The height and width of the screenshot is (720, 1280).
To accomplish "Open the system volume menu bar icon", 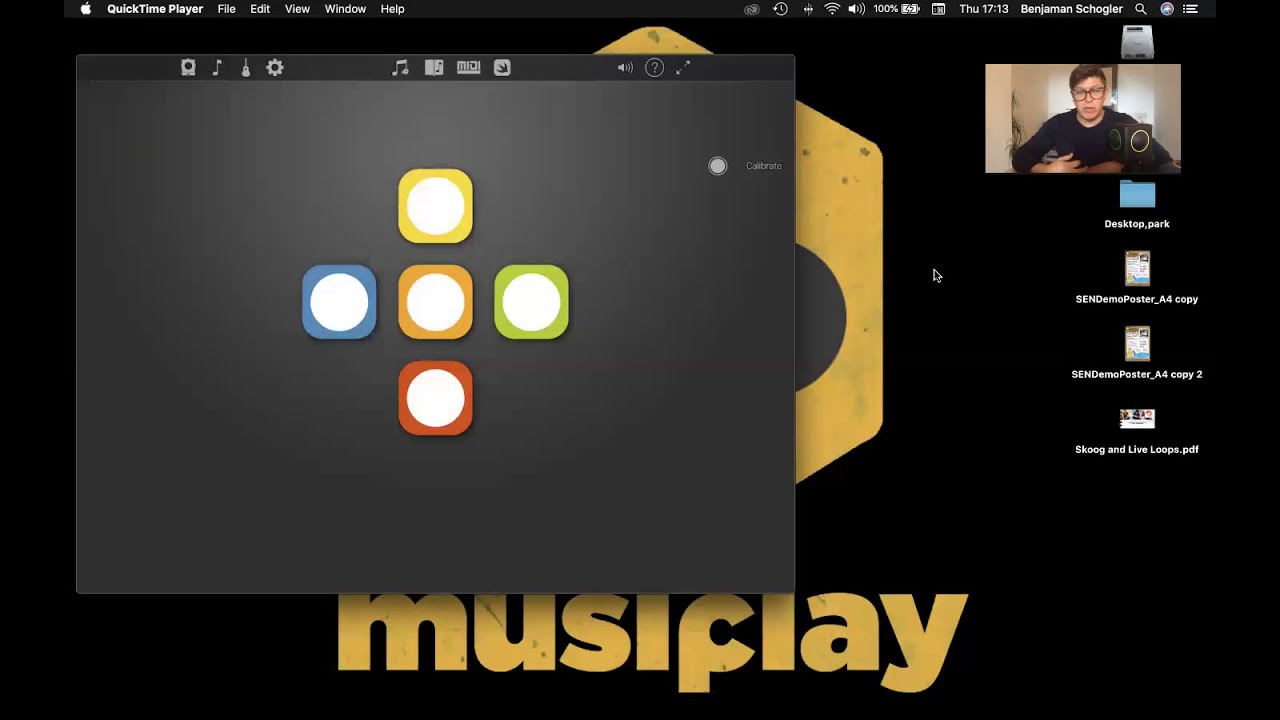I will point(856,9).
